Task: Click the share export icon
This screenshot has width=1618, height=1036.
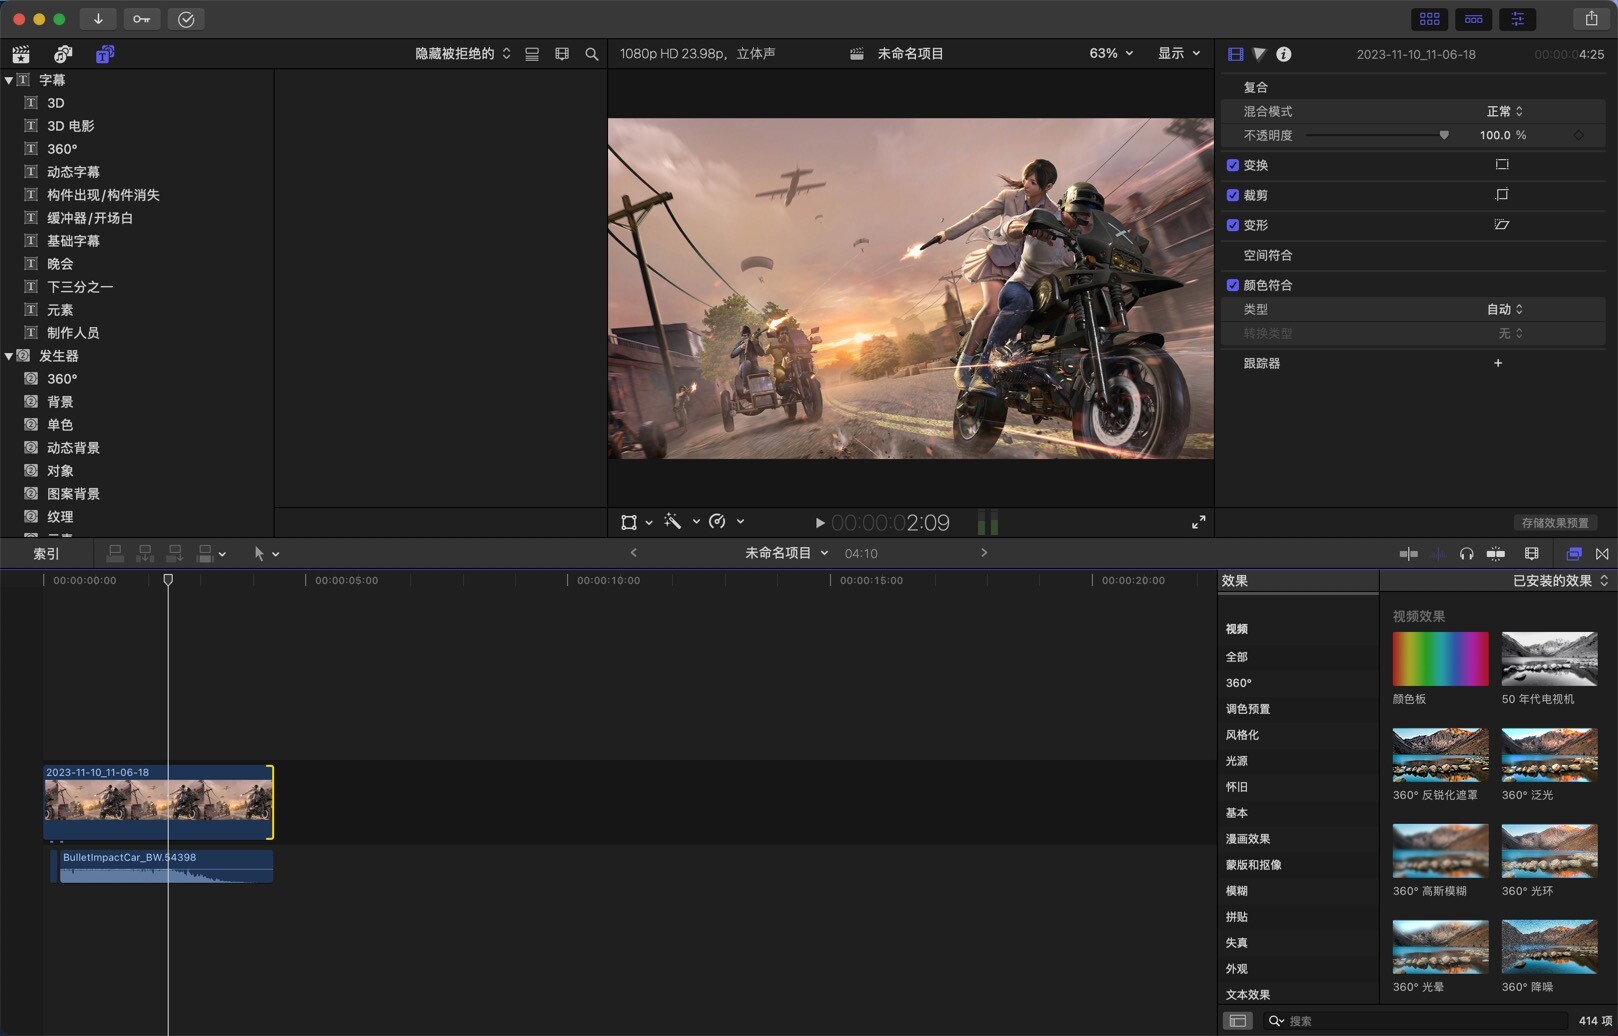Action: point(1591,19)
